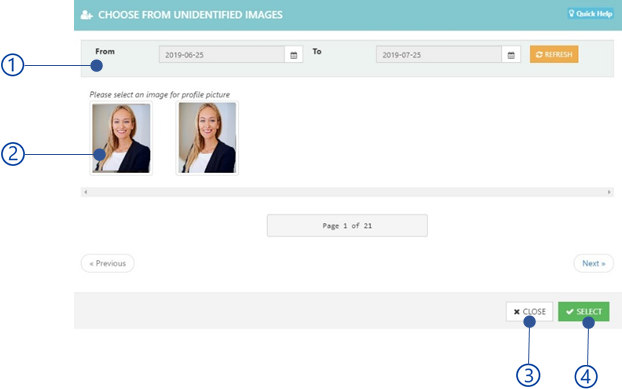Click the To label
This screenshot has width=622, height=389.
tap(317, 52)
